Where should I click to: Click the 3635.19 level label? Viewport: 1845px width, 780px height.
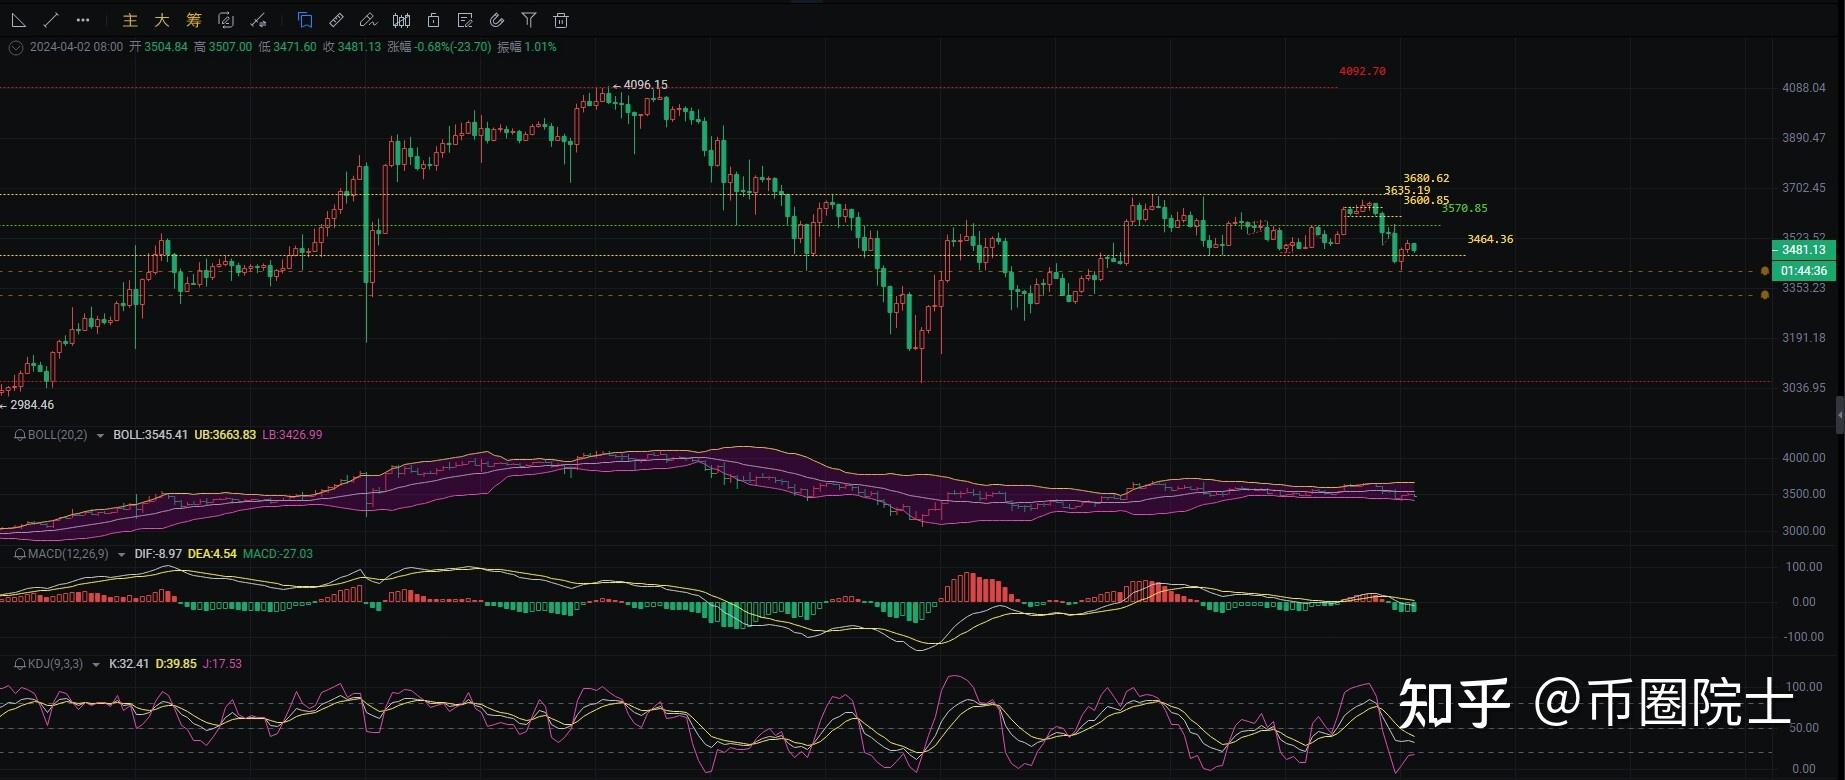pyautogui.click(x=1407, y=190)
